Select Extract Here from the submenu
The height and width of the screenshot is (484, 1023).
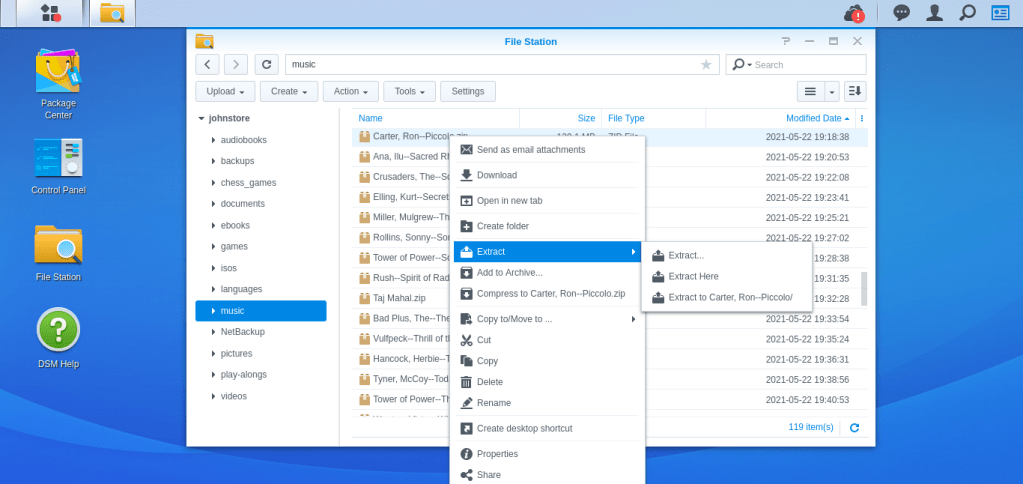(693, 276)
